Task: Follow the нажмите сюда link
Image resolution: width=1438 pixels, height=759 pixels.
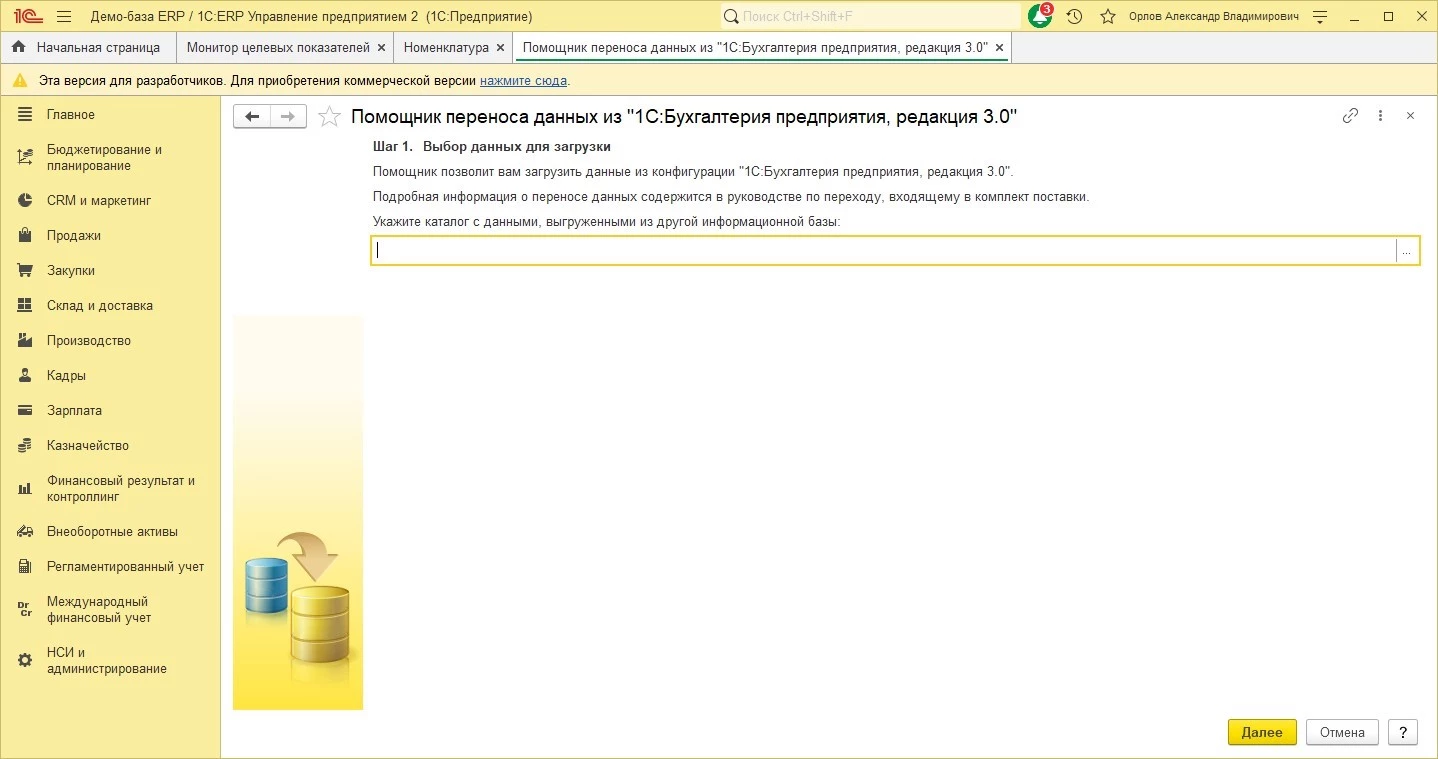Action: 523,80
